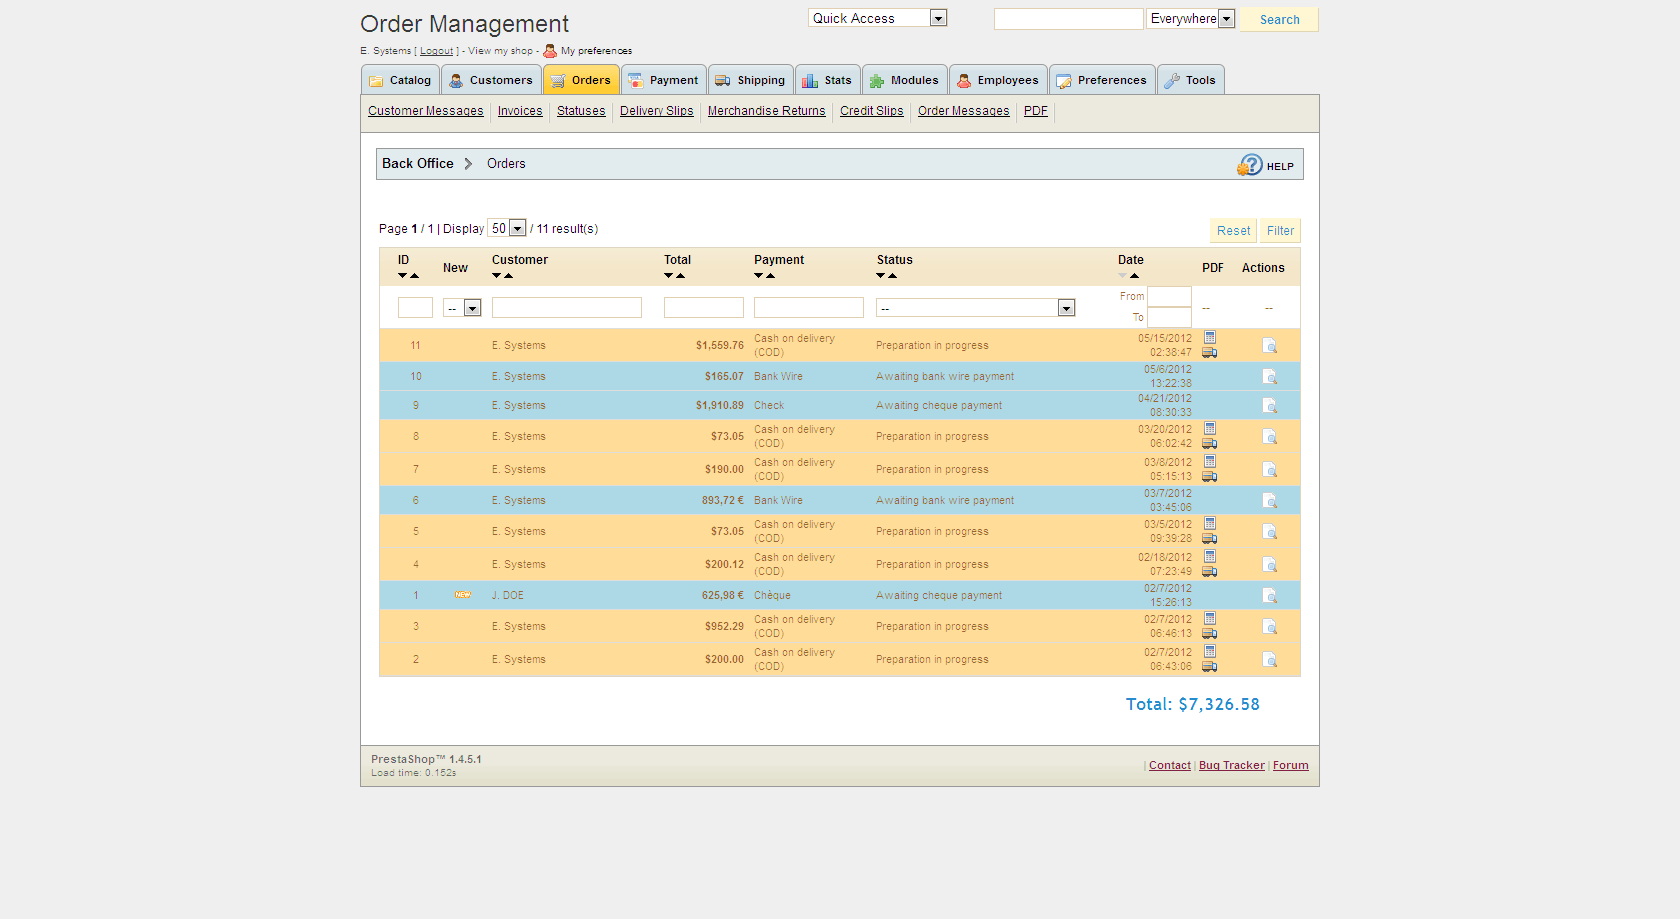Reset the order filters

coord(1233,230)
